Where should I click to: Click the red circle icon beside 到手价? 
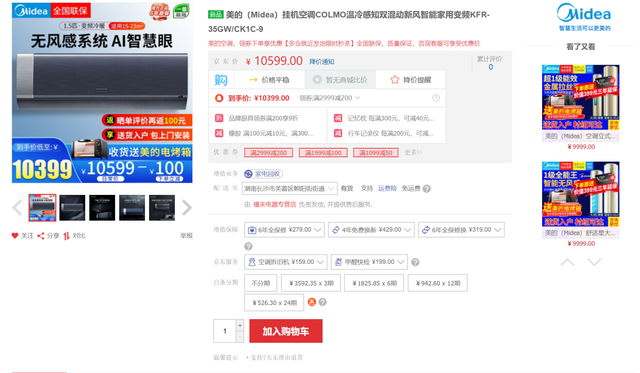pos(219,98)
